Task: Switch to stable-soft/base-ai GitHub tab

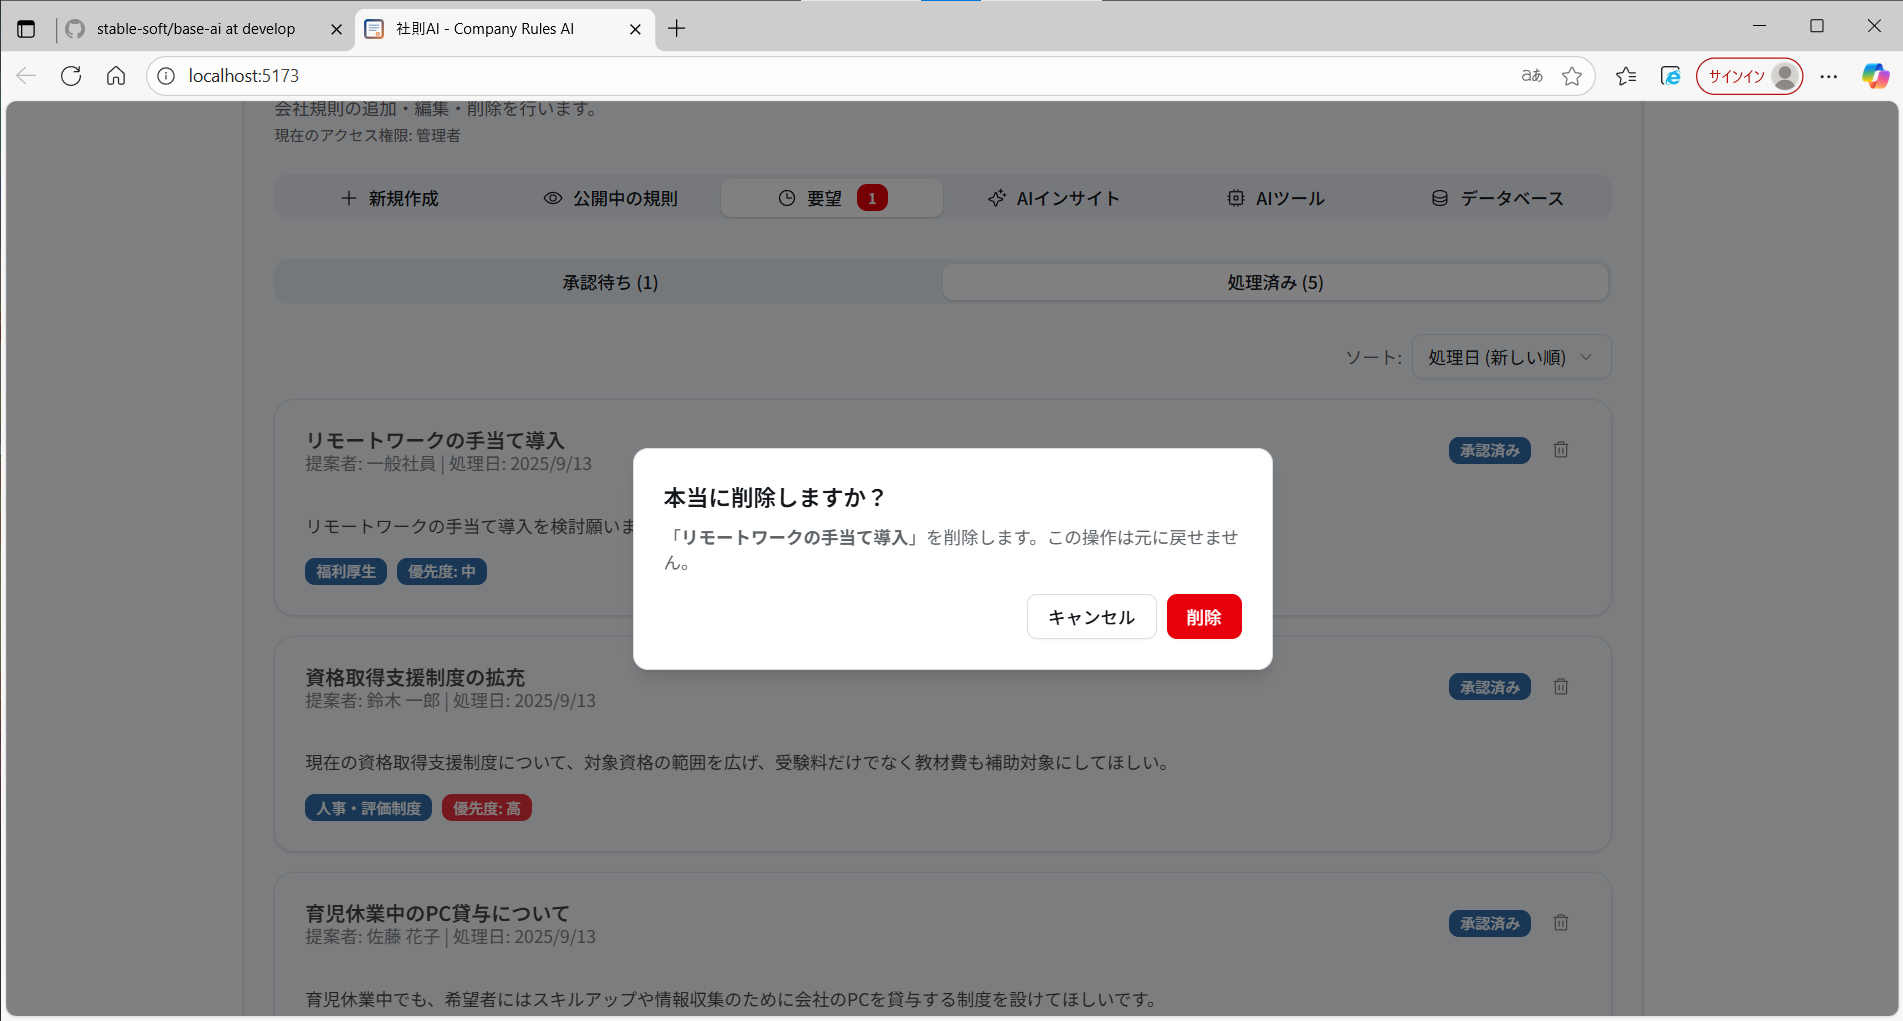Action: pos(196,29)
